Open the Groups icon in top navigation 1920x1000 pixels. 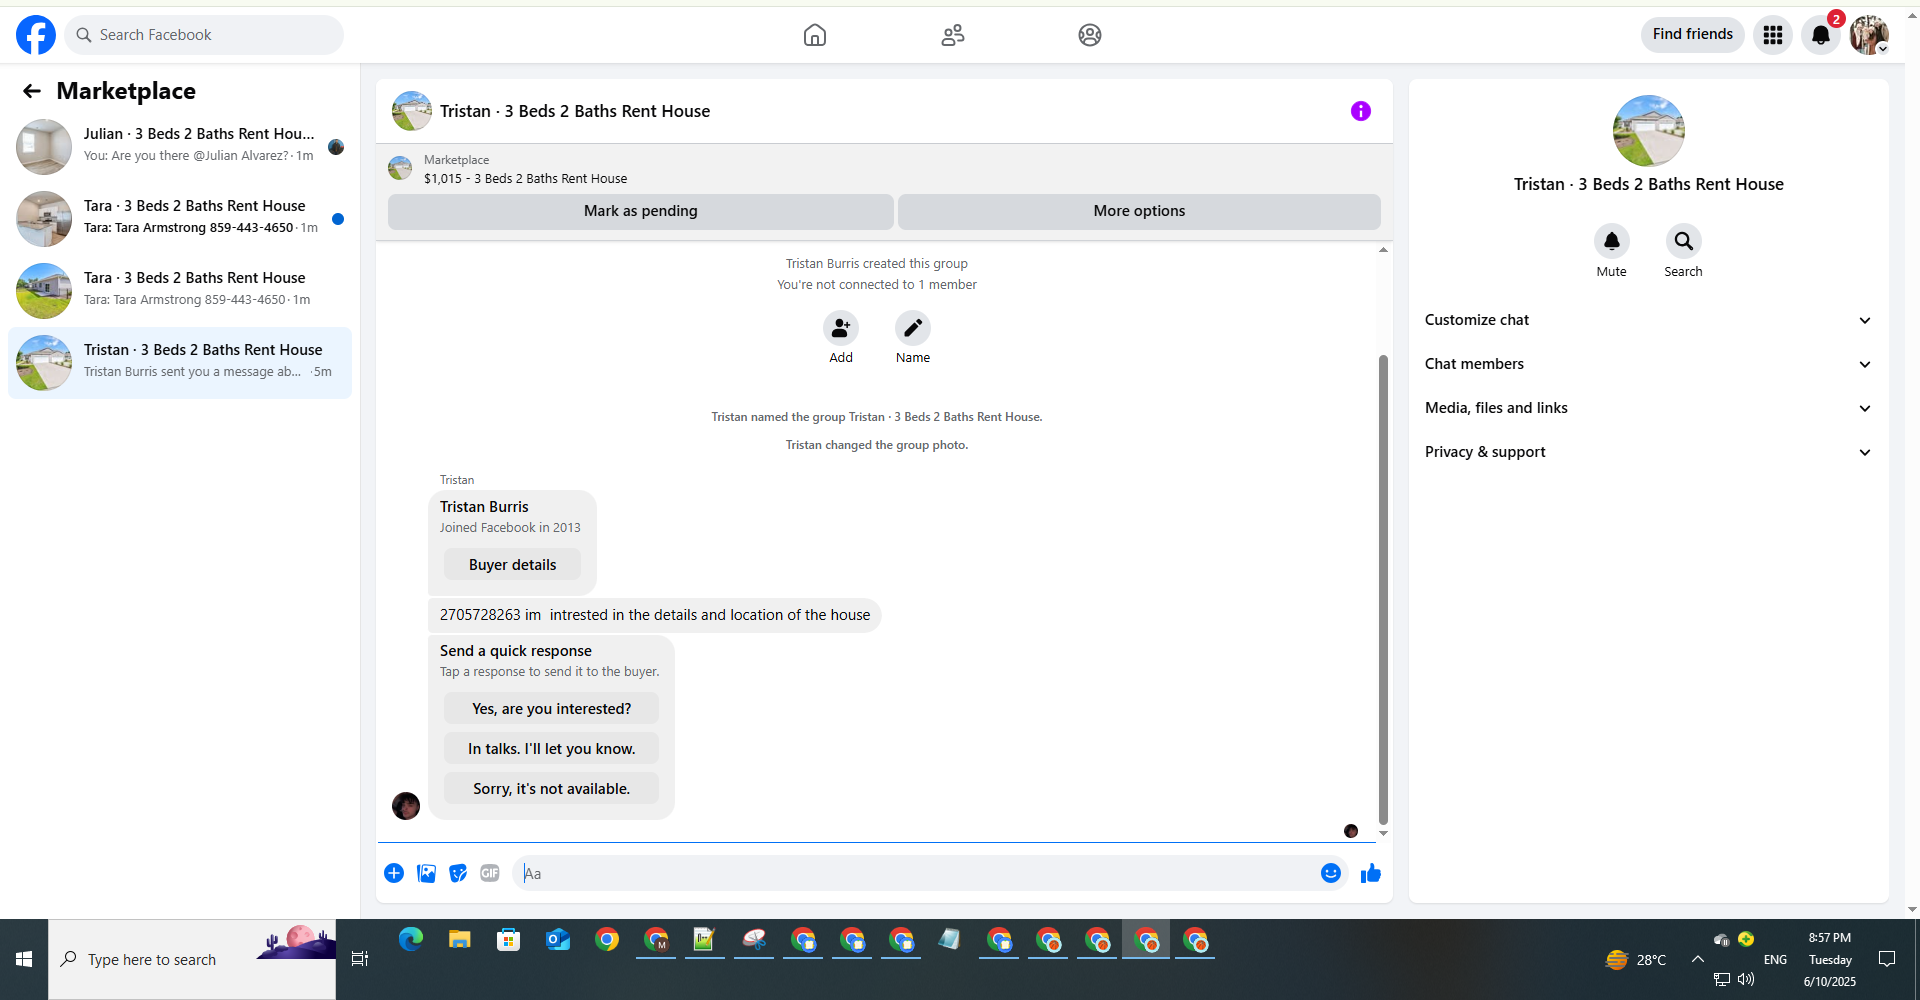click(1090, 35)
